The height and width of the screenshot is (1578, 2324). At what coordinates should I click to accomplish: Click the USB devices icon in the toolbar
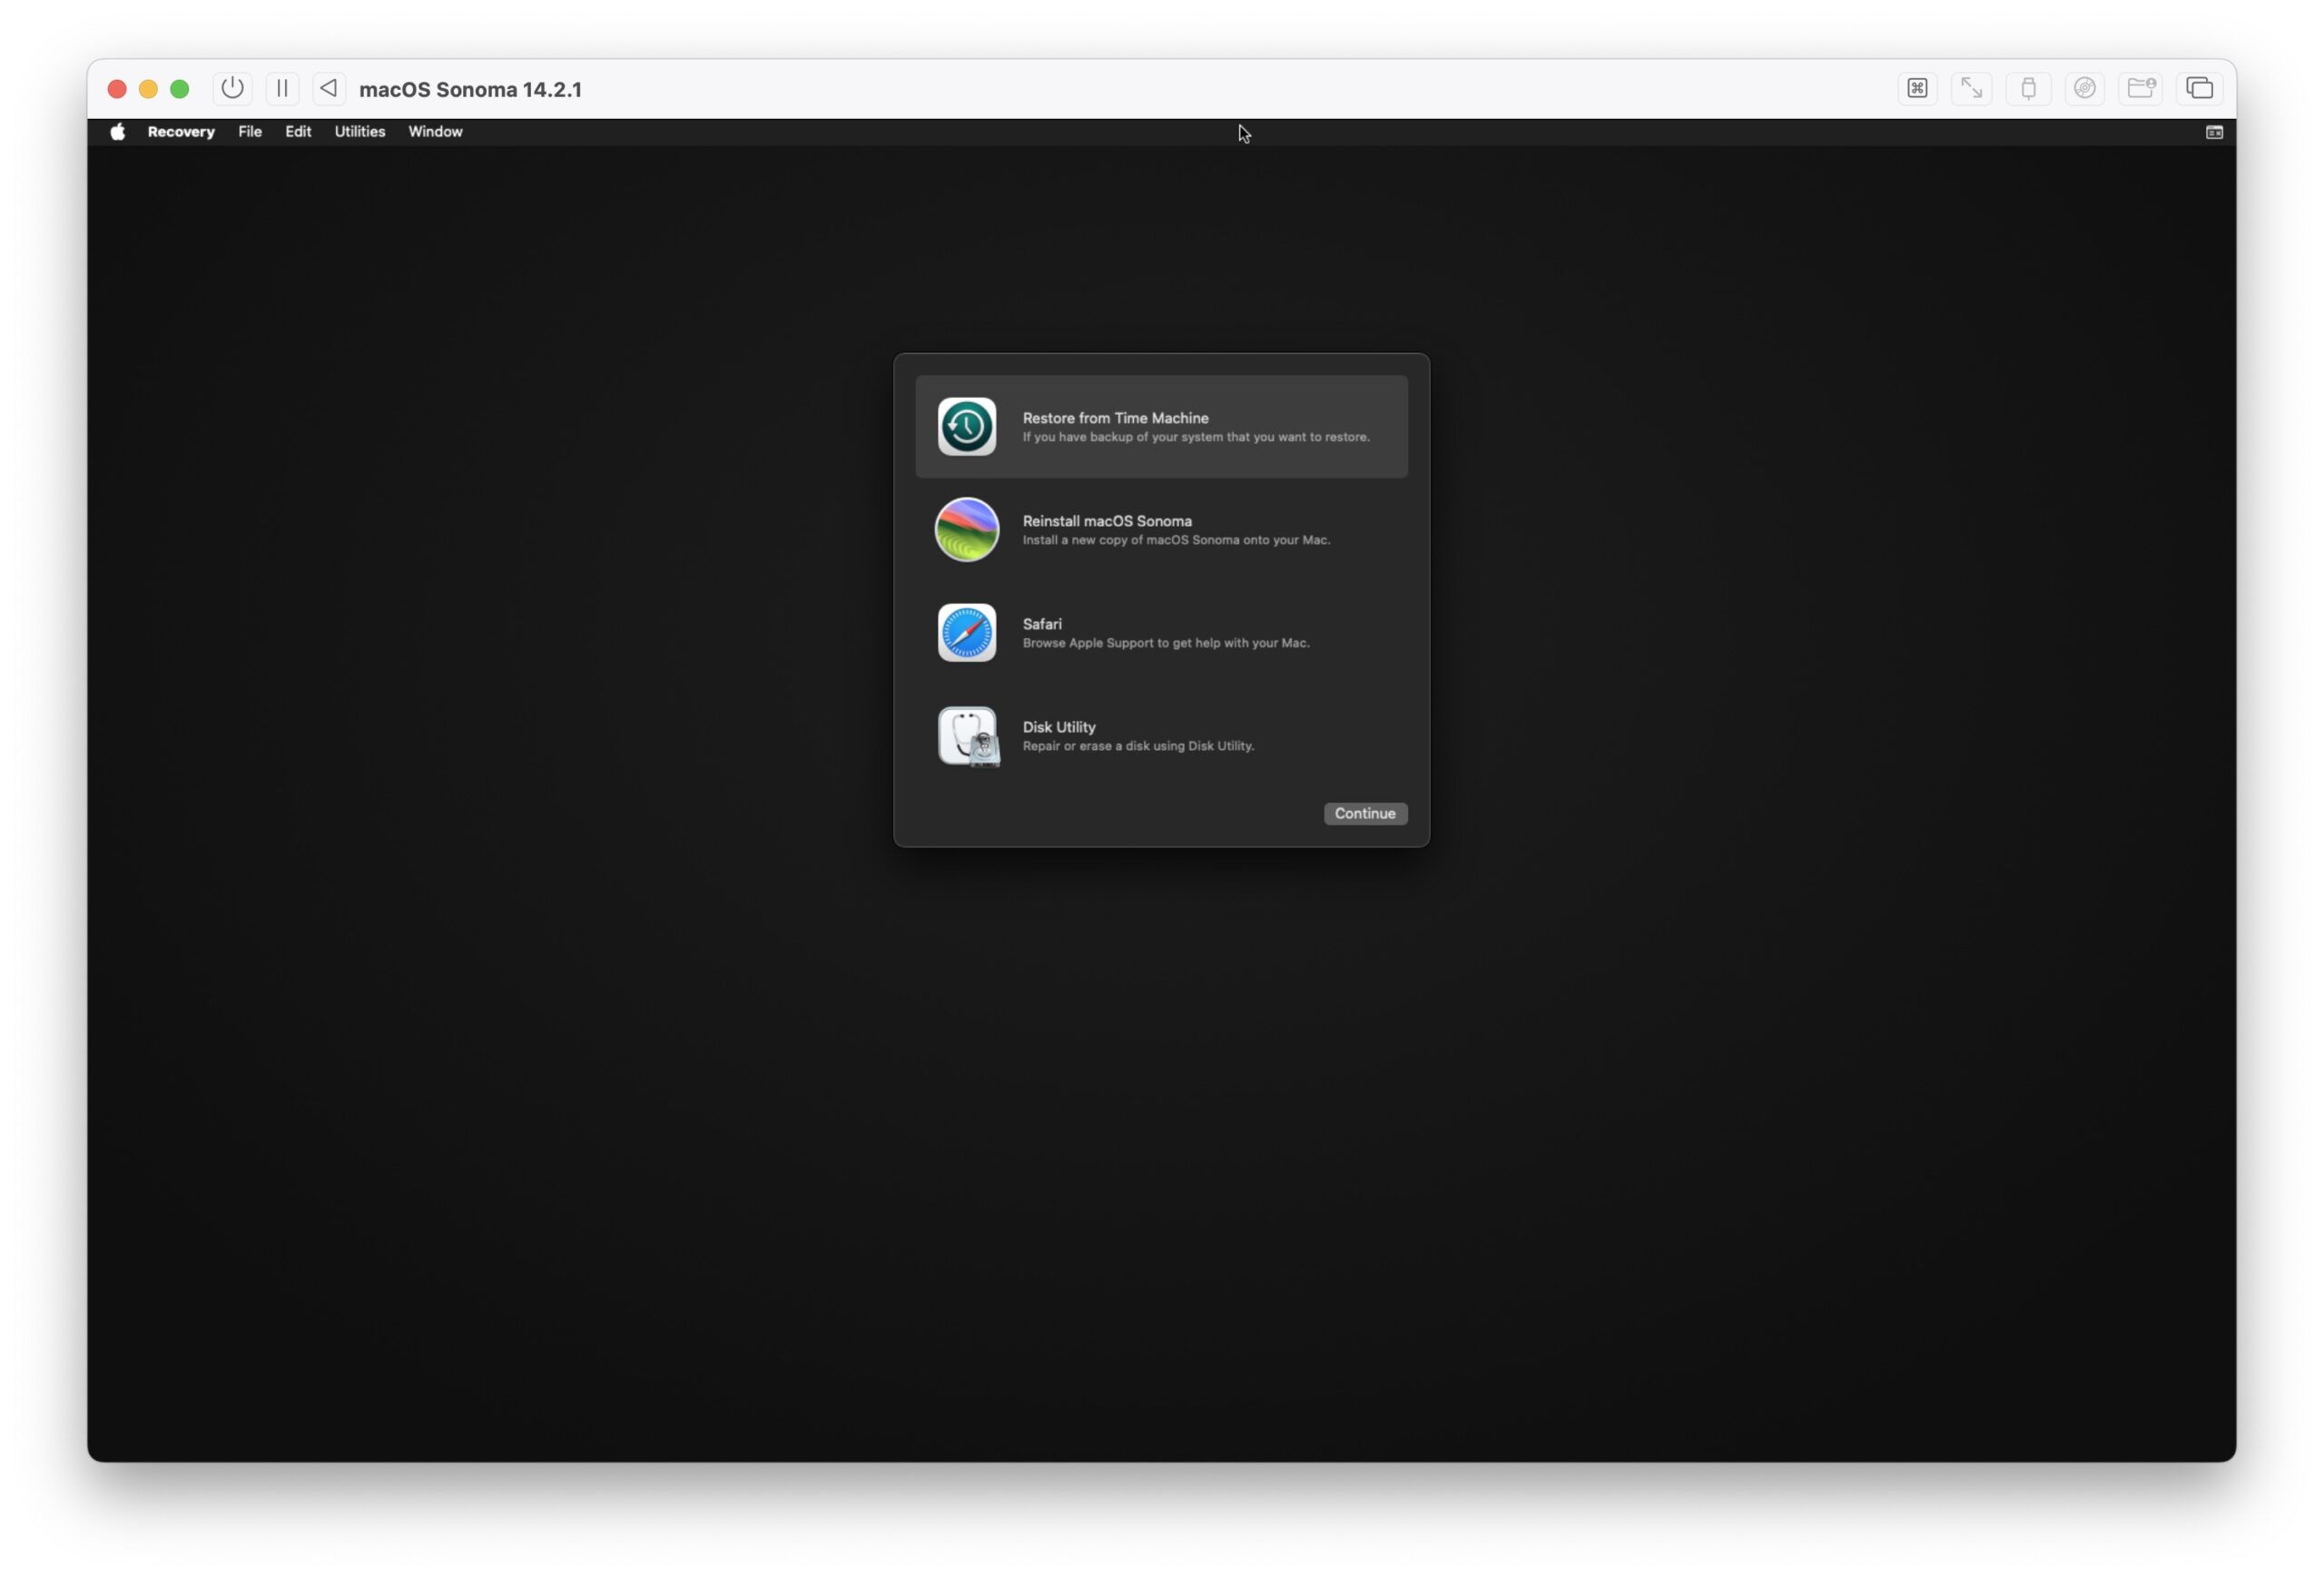2029,88
